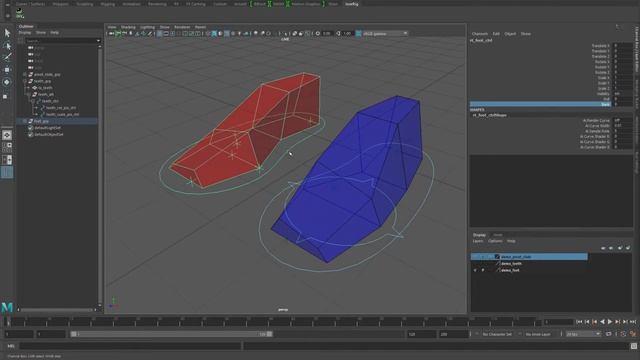This screenshot has width=640, height=360.
Task: Click the Translate X value field
Action: 623,46
